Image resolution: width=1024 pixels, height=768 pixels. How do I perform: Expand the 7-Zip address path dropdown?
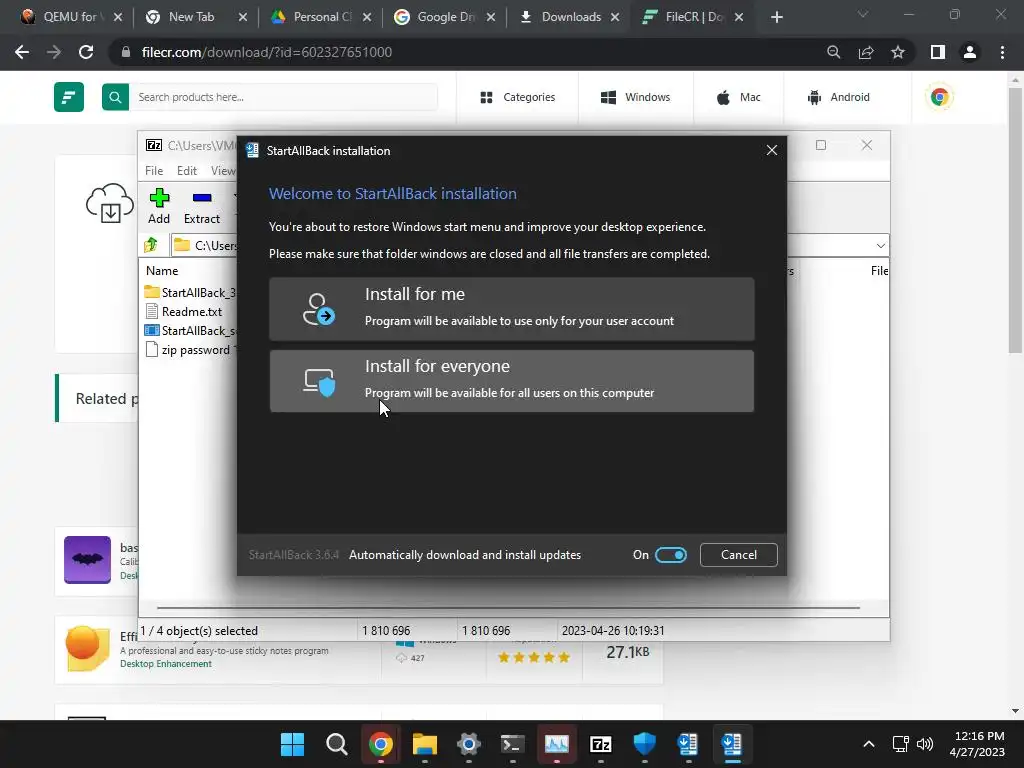coord(880,246)
